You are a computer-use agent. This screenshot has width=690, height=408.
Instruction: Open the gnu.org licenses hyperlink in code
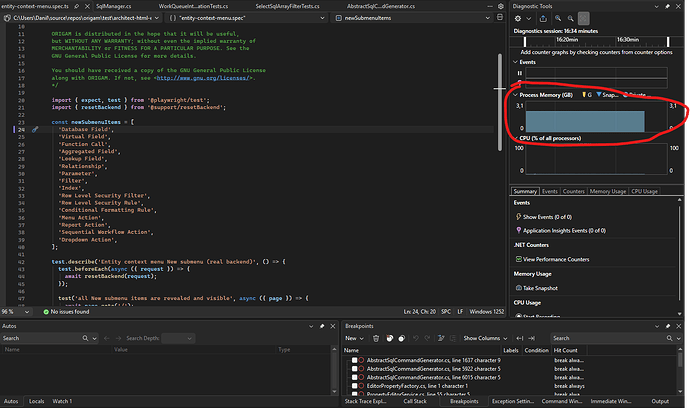[x=203, y=78]
